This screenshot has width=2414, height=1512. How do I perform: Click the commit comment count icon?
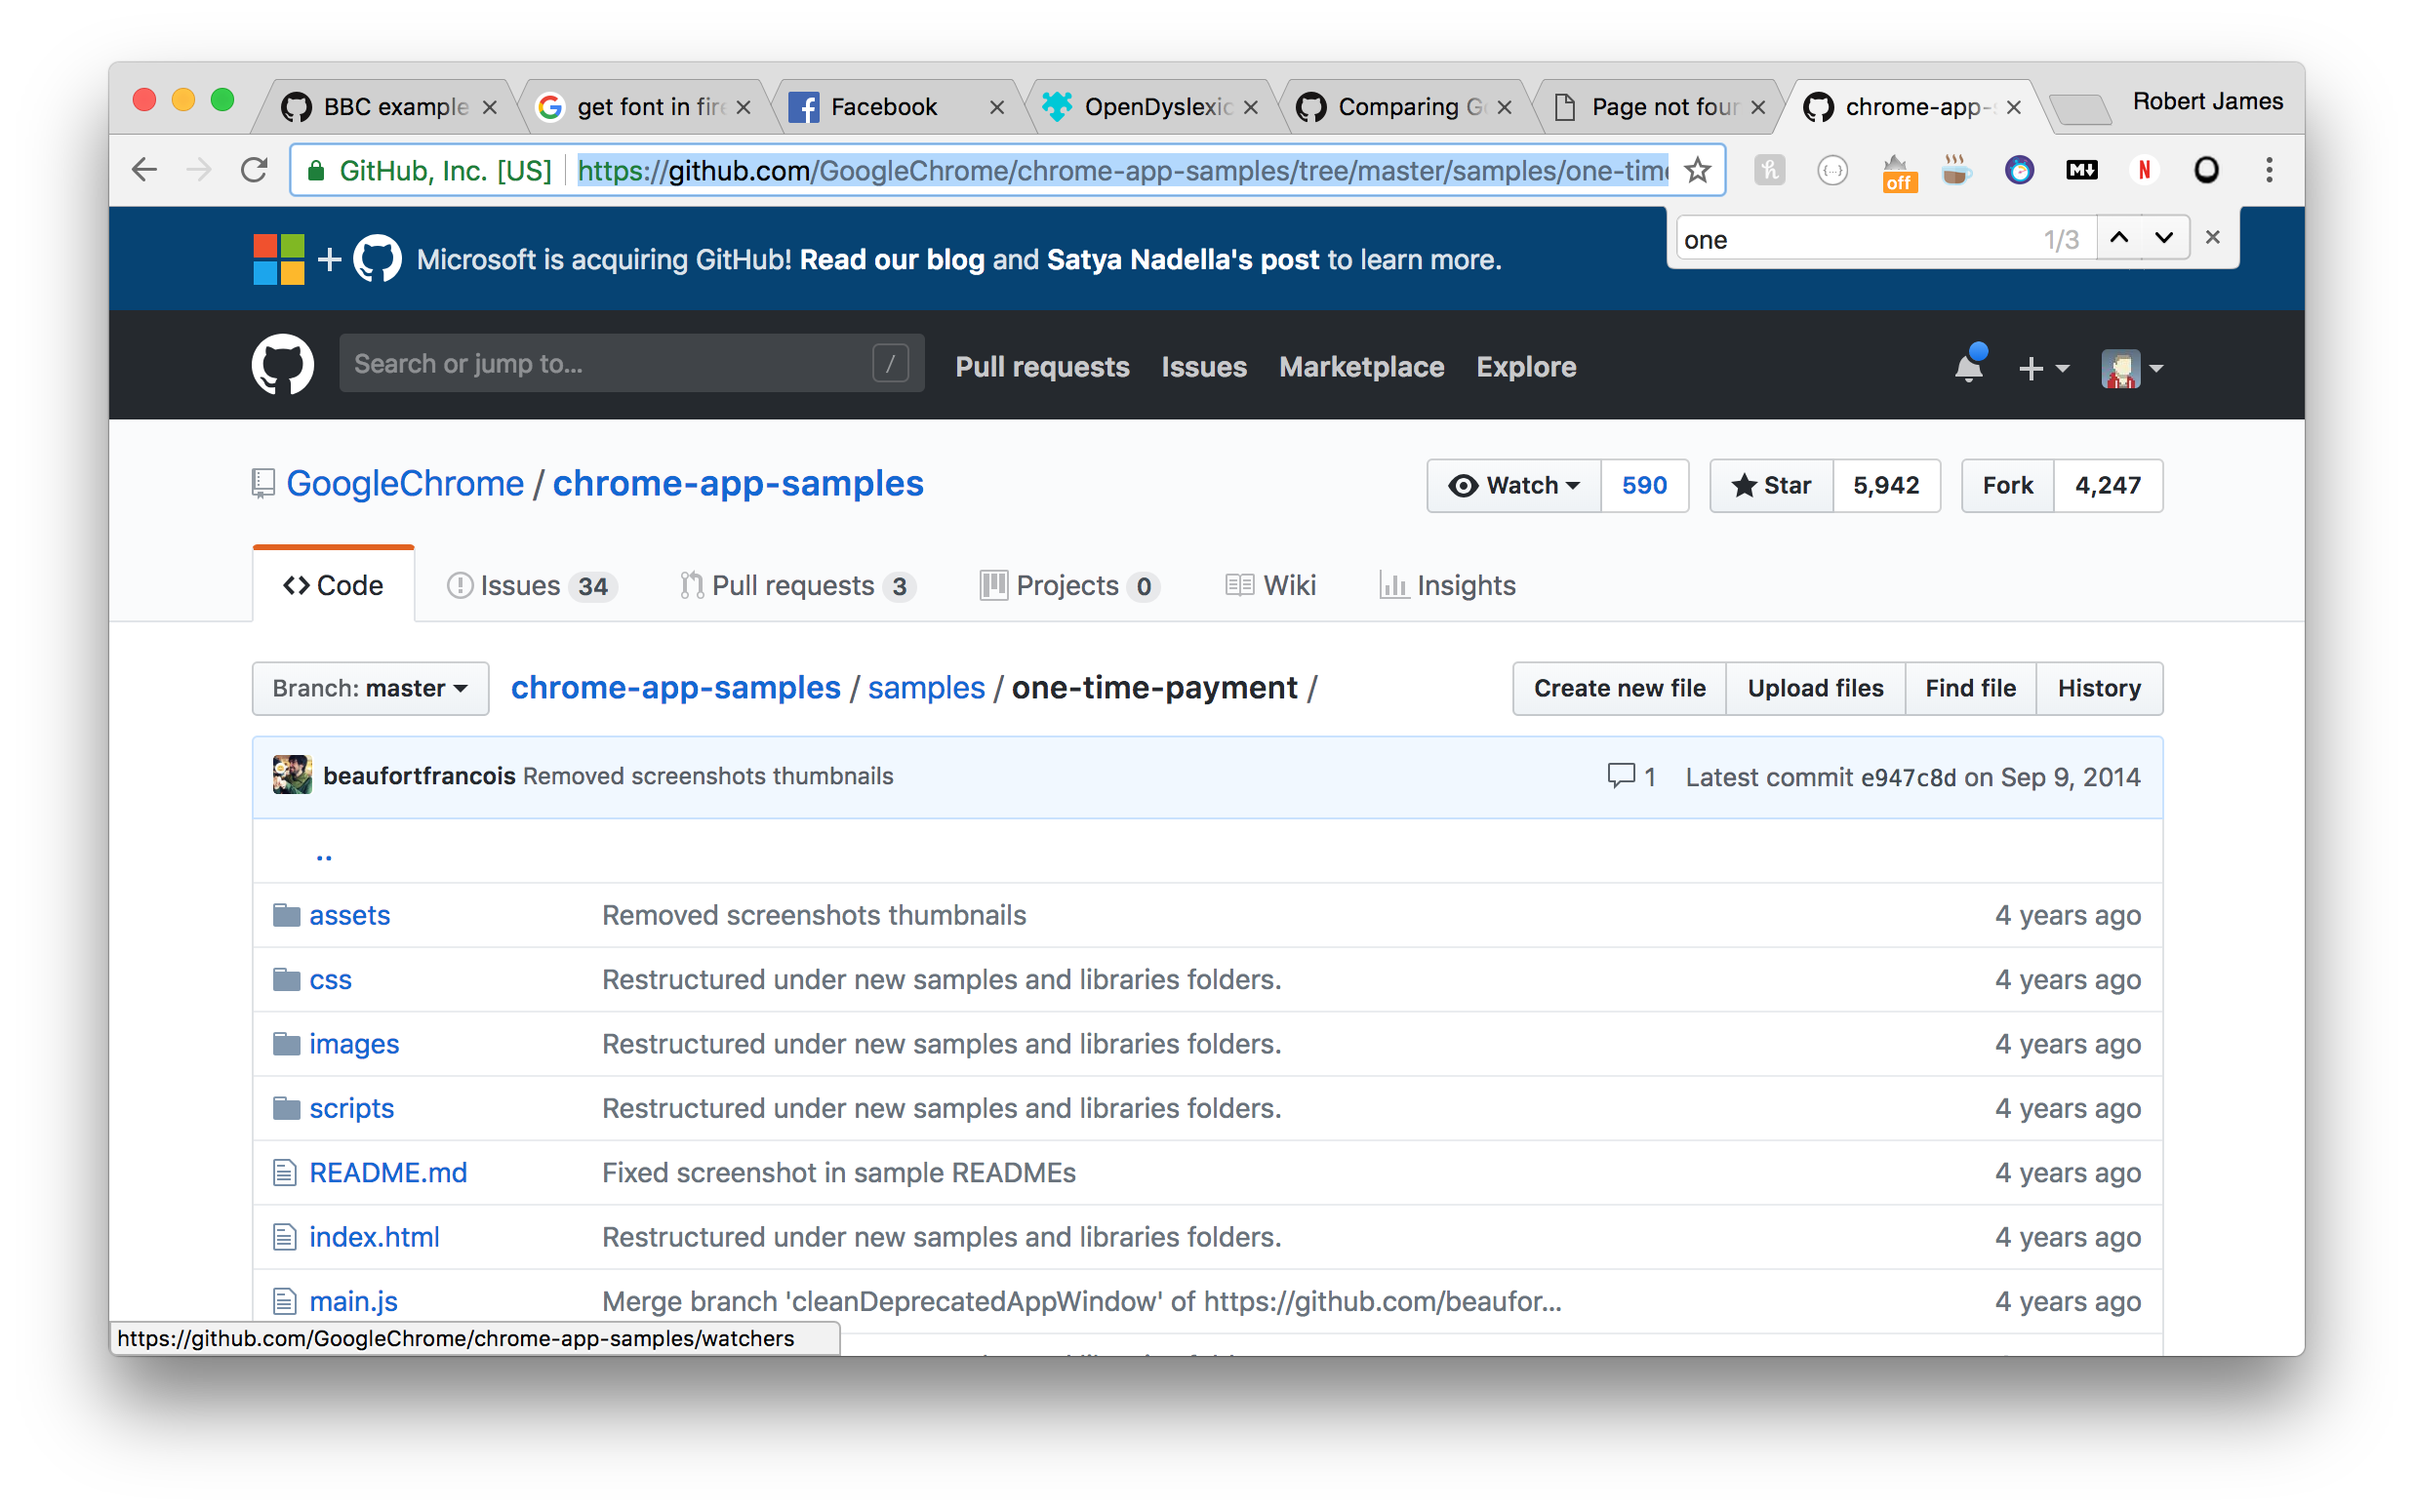[1621, 776]
